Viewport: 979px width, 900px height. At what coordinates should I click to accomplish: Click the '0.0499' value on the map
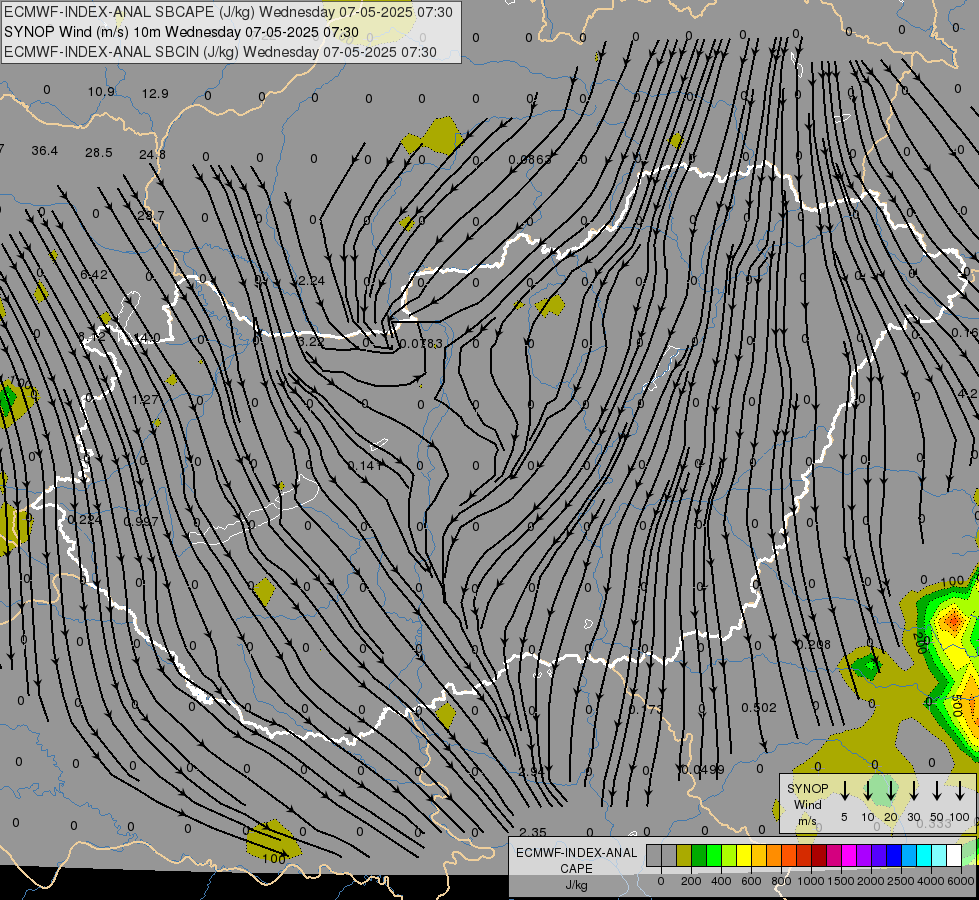point(703,769)
